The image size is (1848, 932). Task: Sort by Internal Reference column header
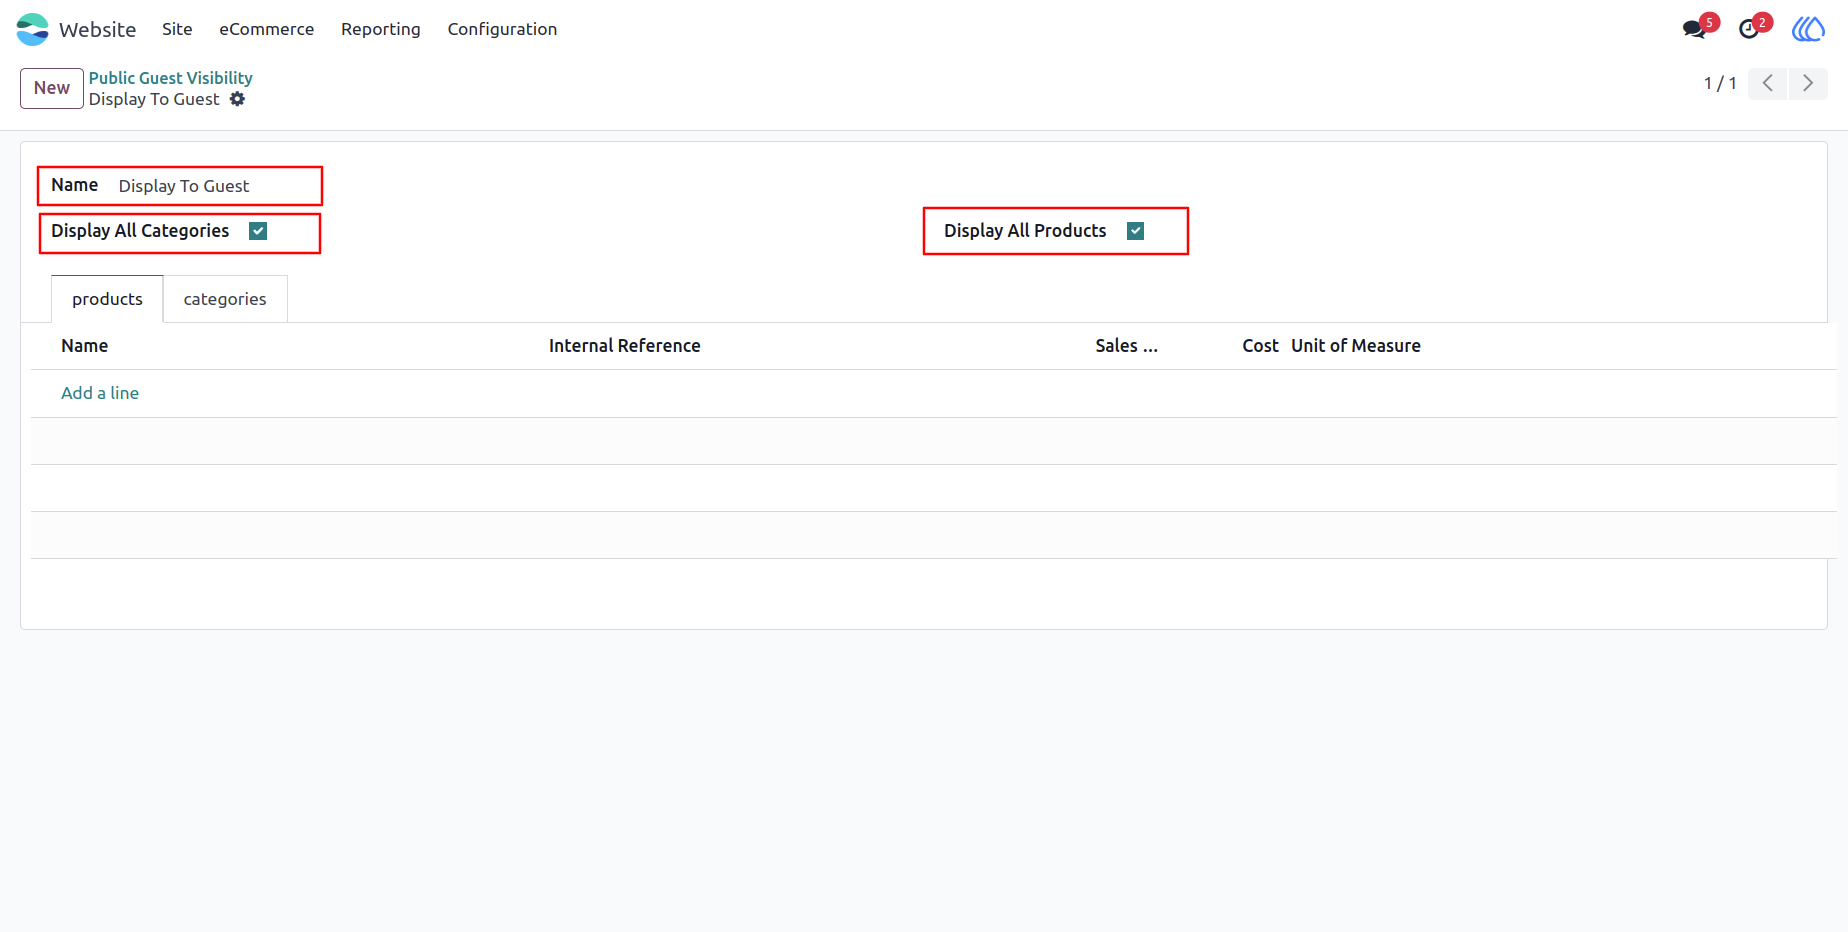point(624,346)
